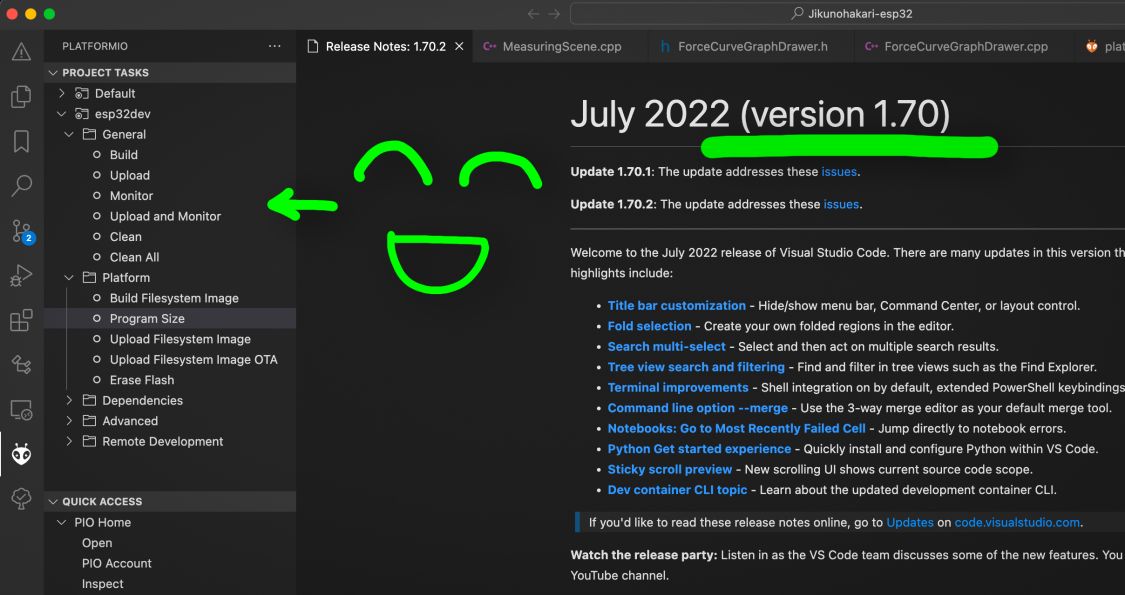Open the Search view
Viewport: 1125px width, 595px height.
click(x=22, y=186)
